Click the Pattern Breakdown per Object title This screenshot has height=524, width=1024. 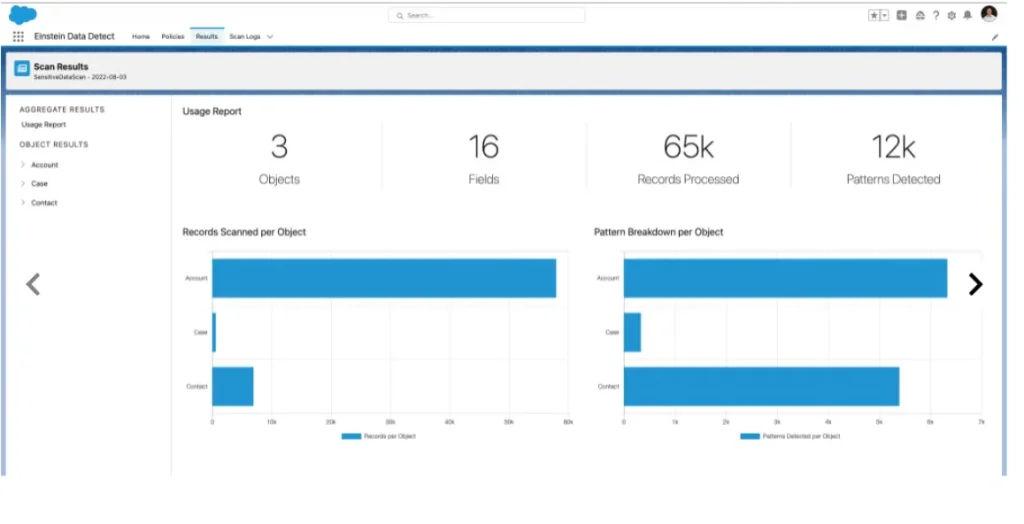(658, 232)
